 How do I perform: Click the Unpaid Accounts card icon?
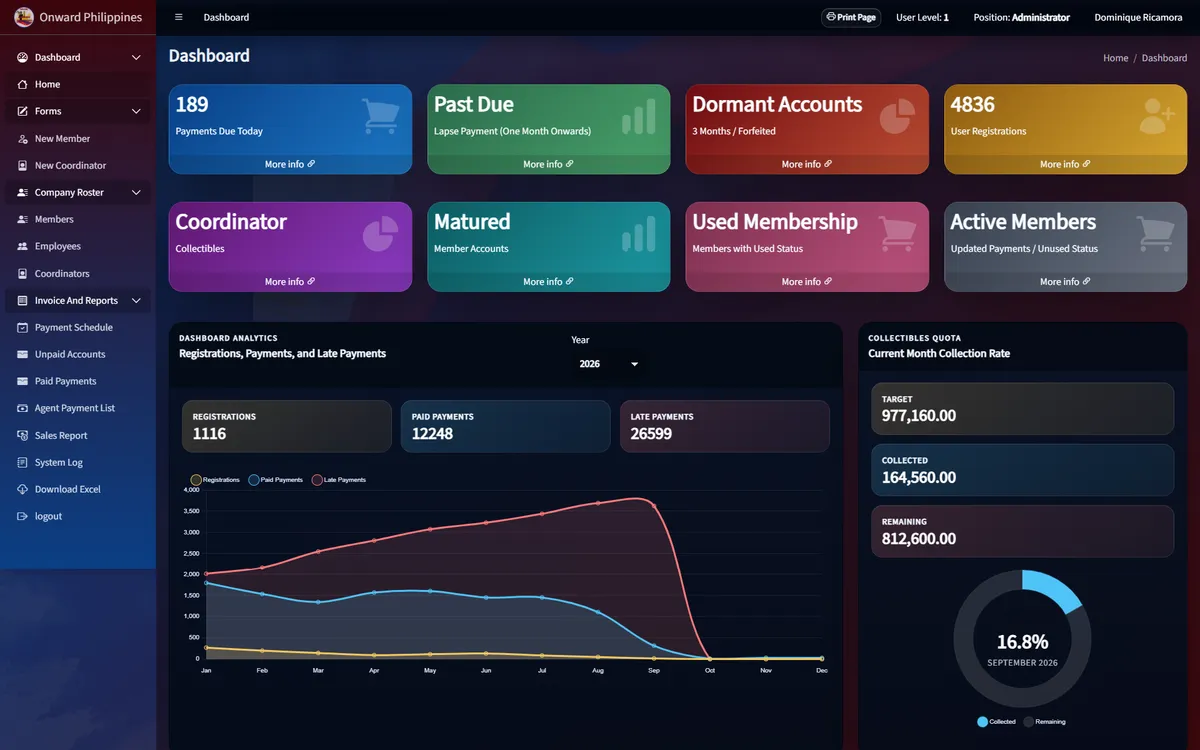tap(22, 354)
